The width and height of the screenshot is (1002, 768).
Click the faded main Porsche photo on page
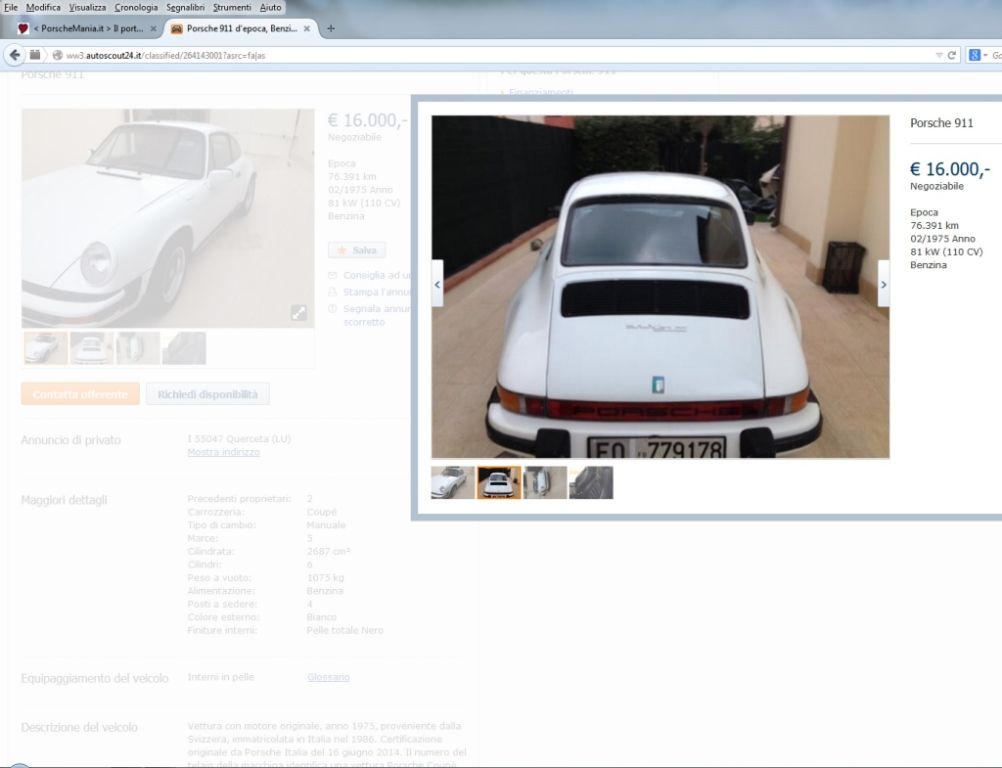(168, 218)
